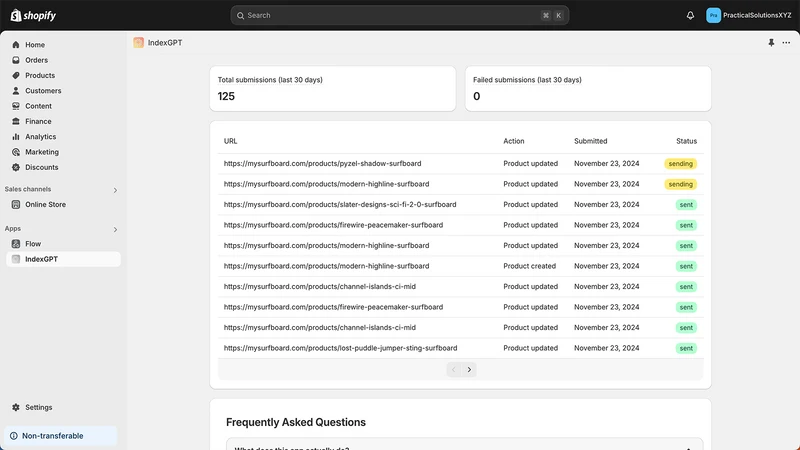Image resolution: width=800 pixels, height=450 pixels.
Task: Click the Products tag icon
Action: (16, 76)
